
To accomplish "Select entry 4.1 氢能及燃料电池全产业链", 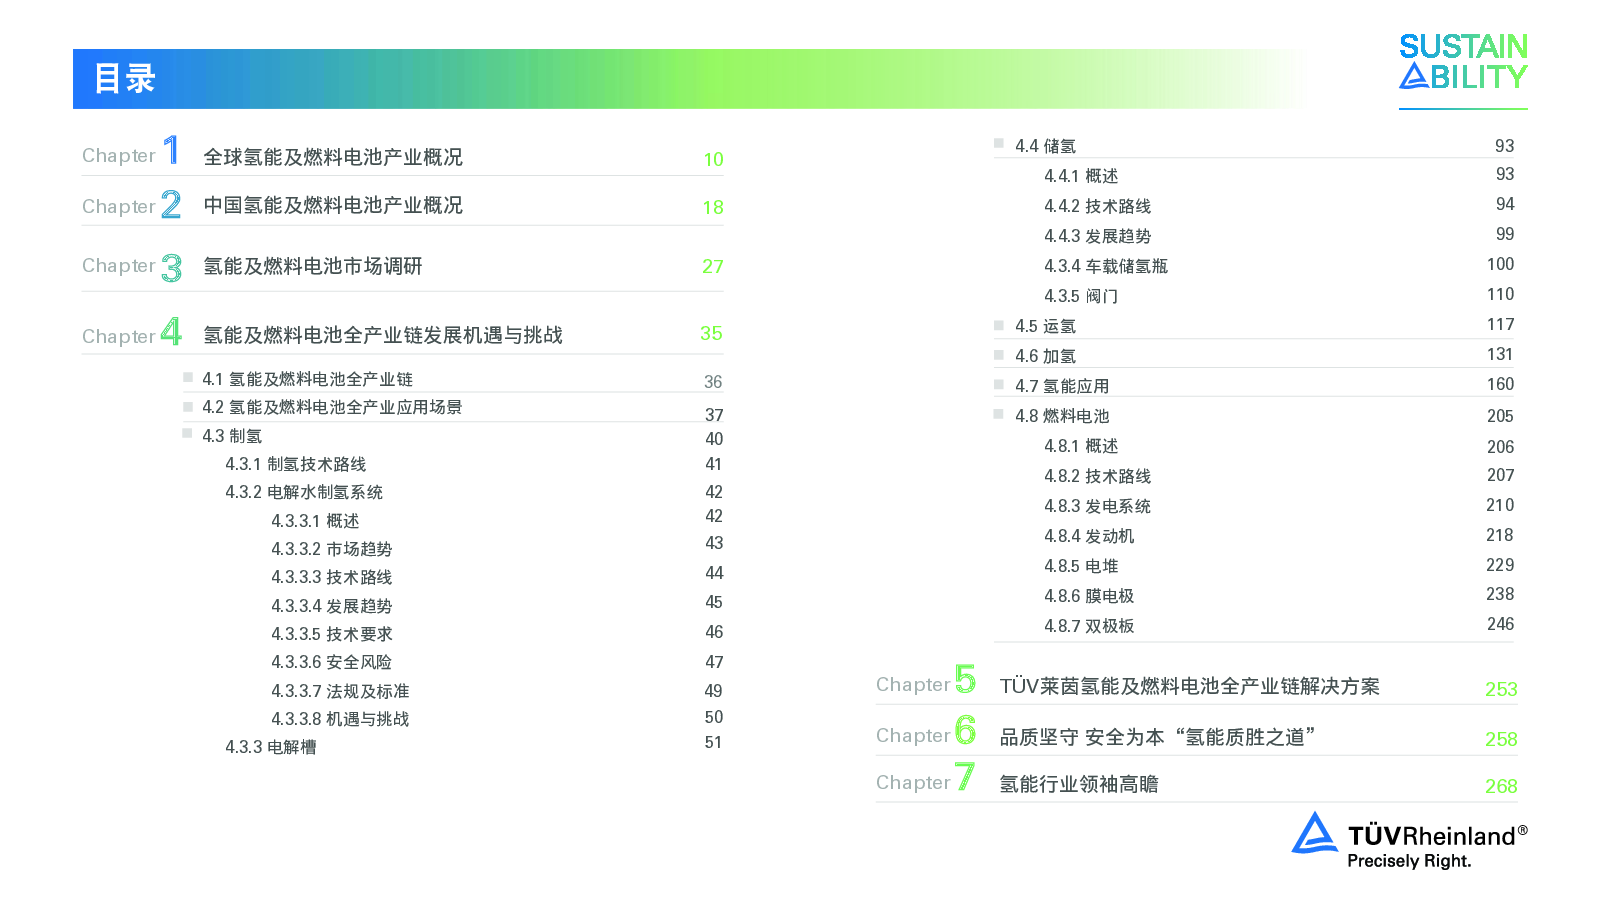I will (307, 379).
